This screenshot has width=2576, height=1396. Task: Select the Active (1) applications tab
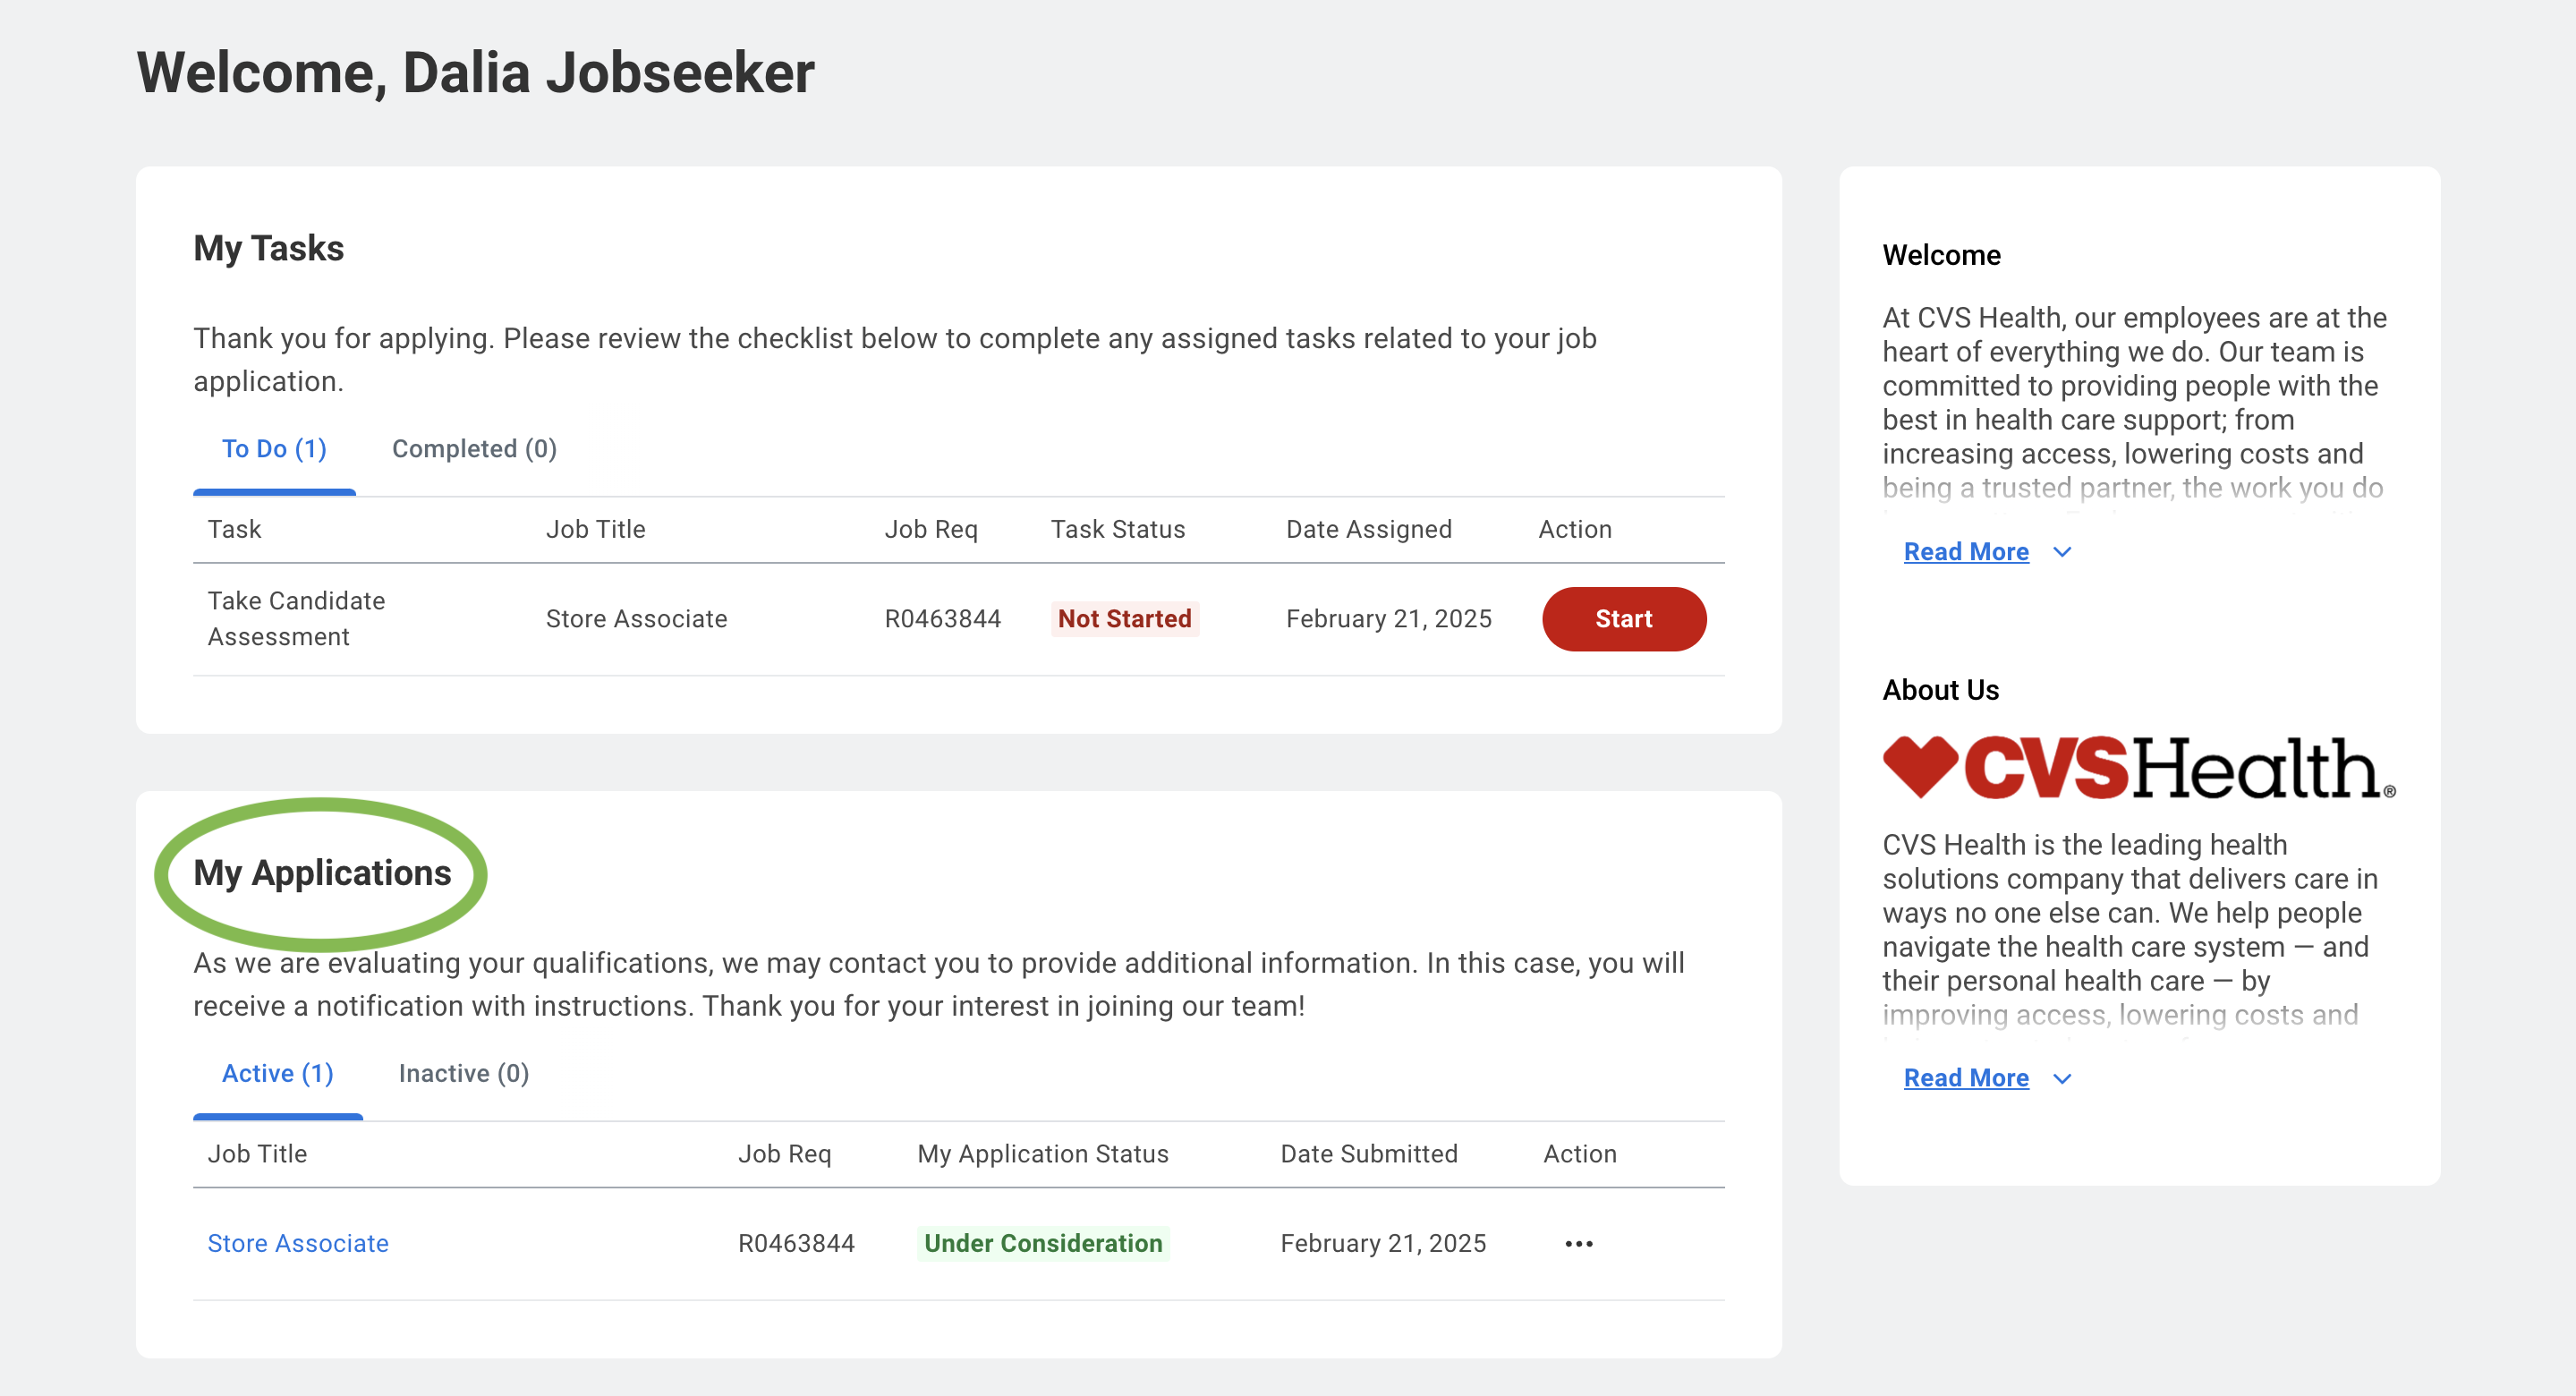click(x=277, y=1073)
